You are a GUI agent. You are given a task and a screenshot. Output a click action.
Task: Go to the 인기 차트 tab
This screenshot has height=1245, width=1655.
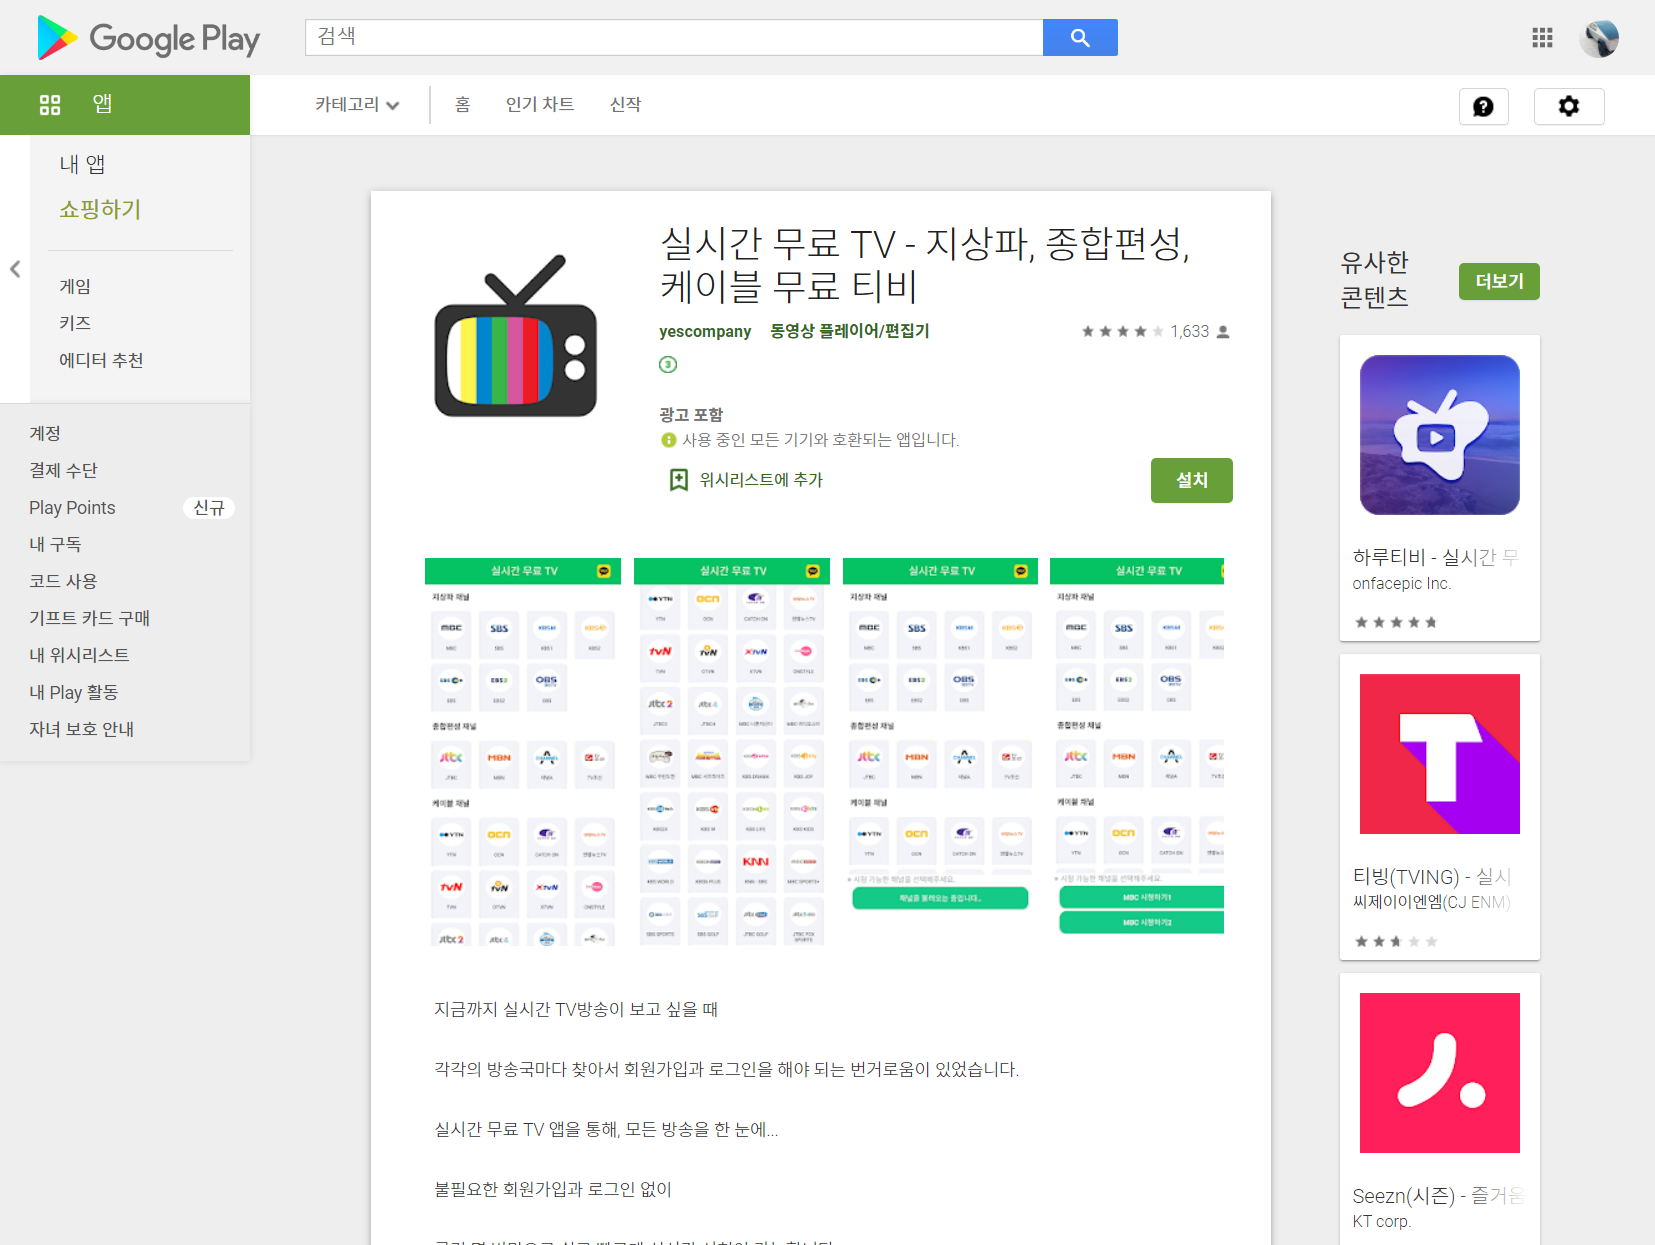[x=540, y=104]
